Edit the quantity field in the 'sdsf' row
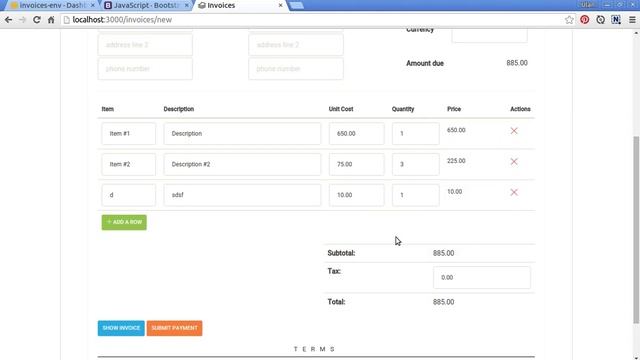Screen dimensions: 640x360 click(x=416, y=195)
